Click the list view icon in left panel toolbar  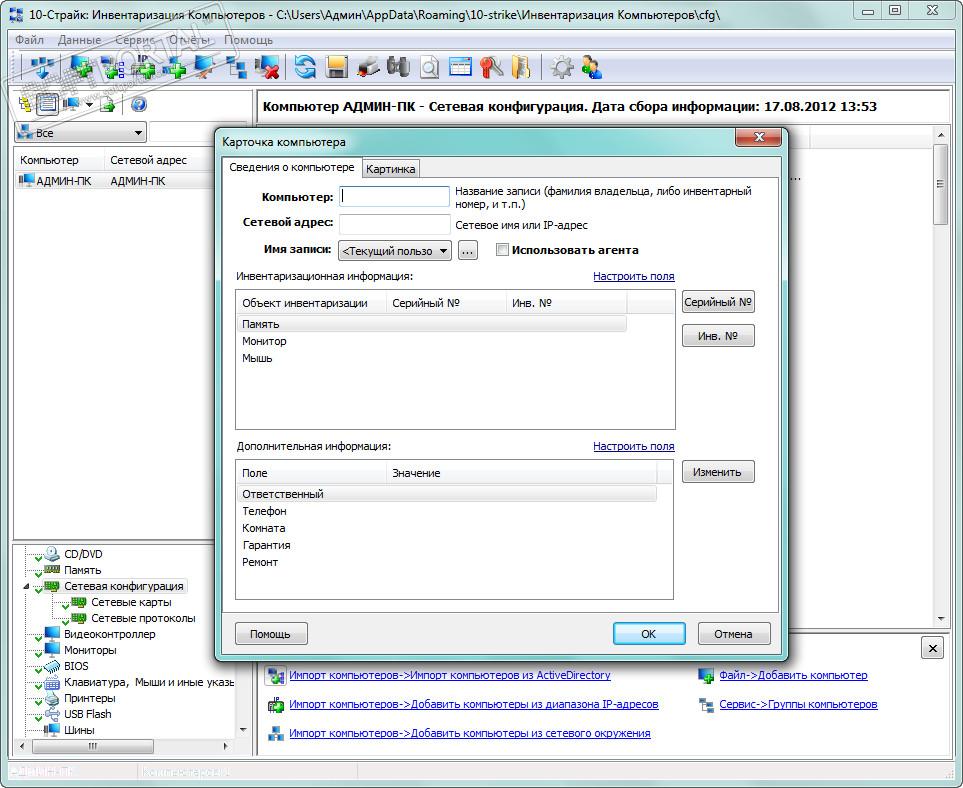(x=47, y=104)
